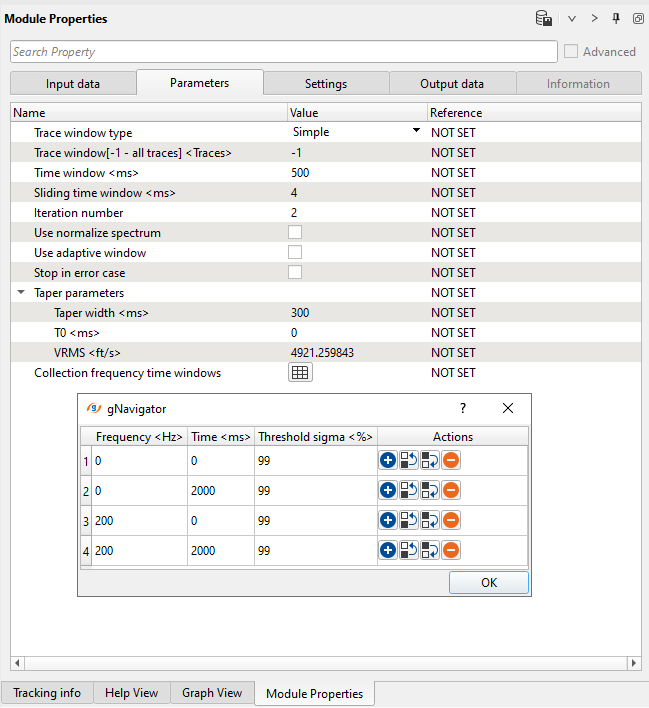Move row 2 up in the table
The width and height of the screenshot is (649, 708).
[409, 491]
